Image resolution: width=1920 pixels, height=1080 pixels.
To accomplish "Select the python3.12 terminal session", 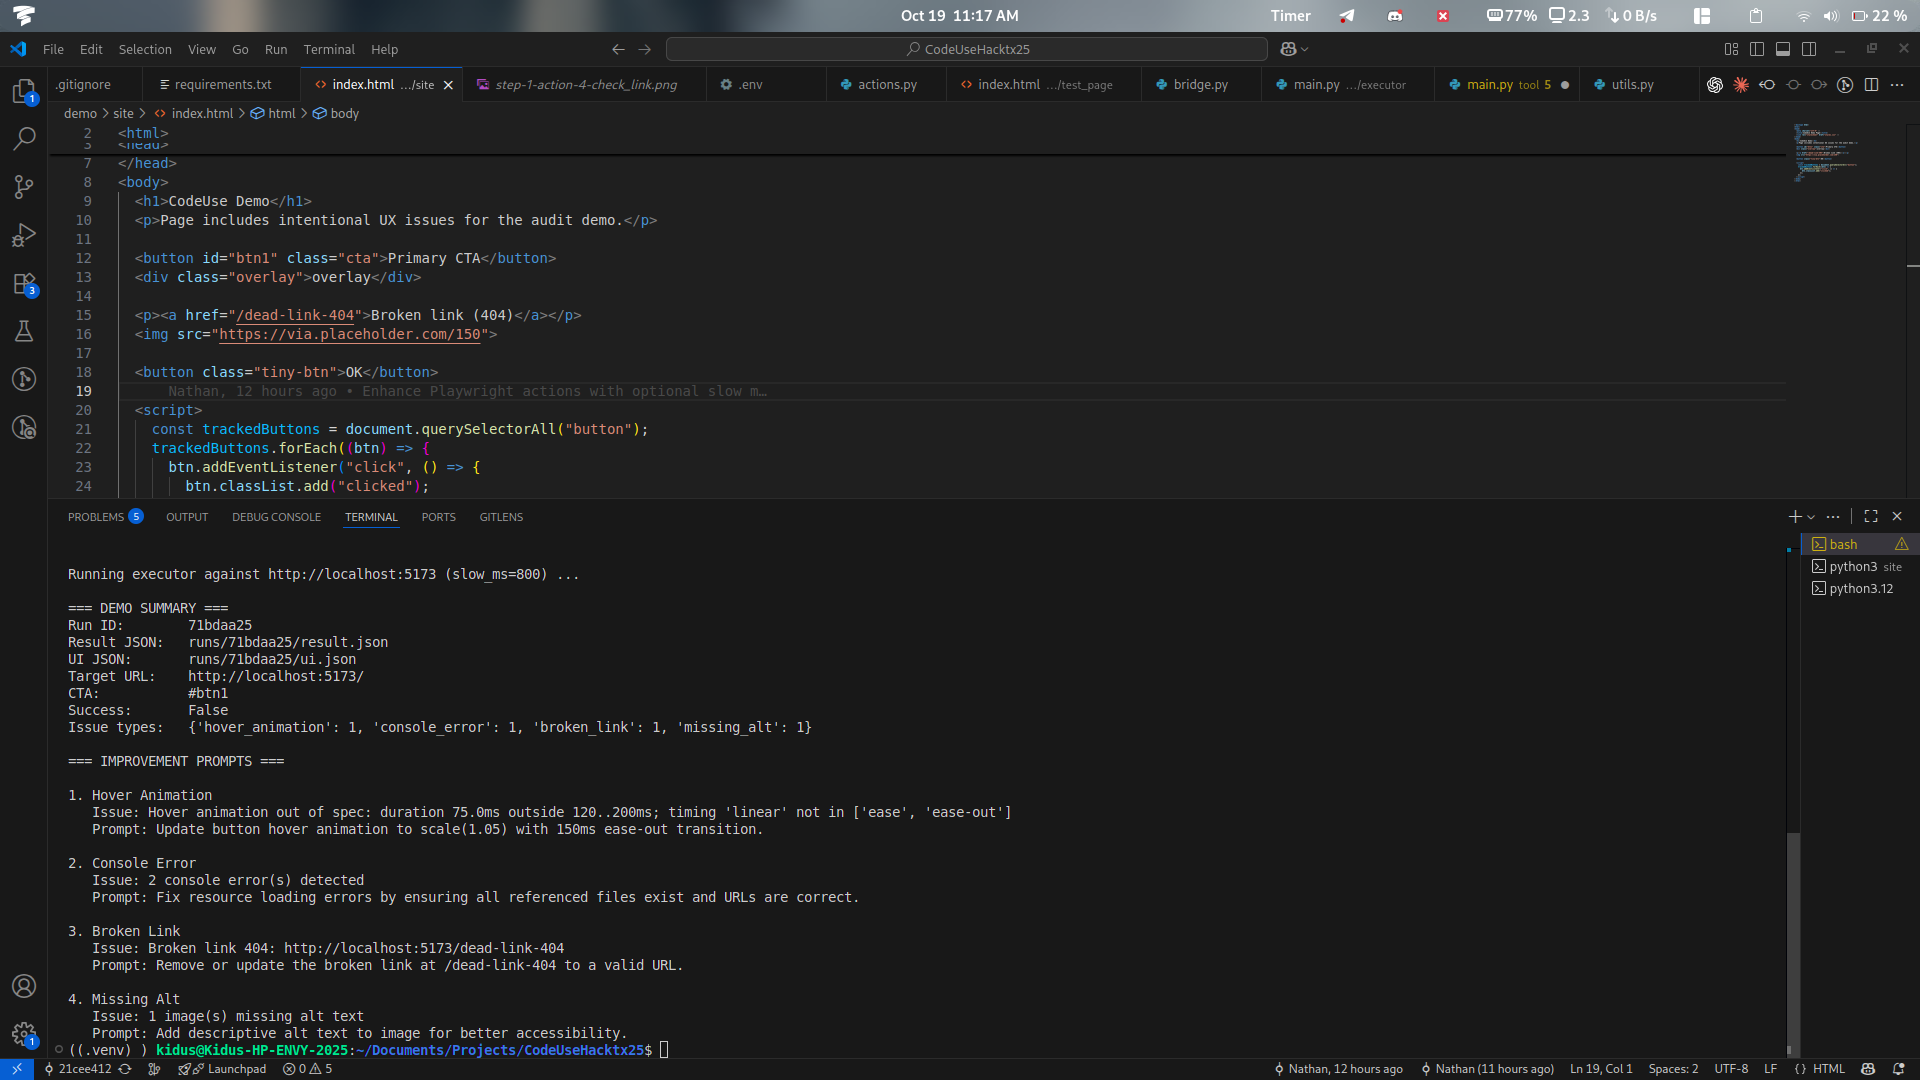I will pyautogui.click(x=1860, y=589).
